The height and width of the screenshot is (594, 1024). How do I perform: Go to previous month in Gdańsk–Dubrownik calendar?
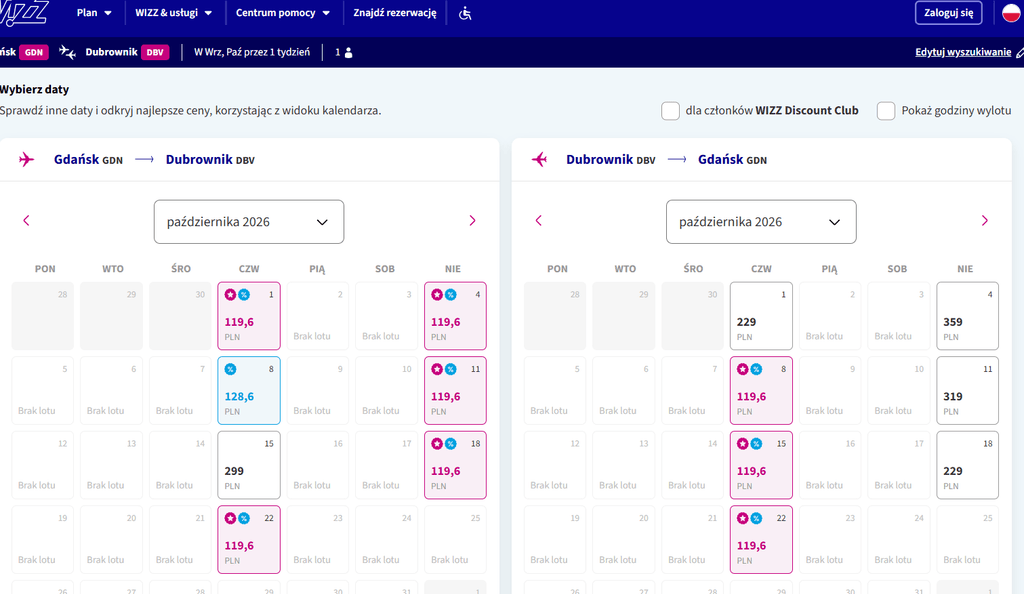point(26,221)
